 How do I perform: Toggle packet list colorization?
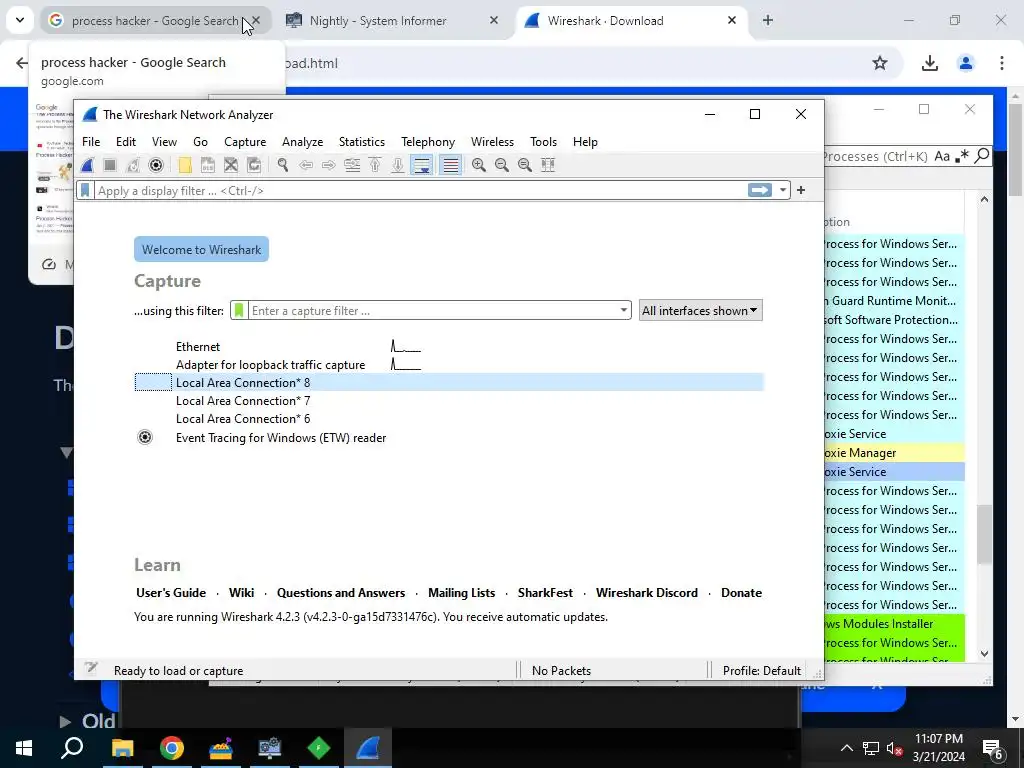451,165
